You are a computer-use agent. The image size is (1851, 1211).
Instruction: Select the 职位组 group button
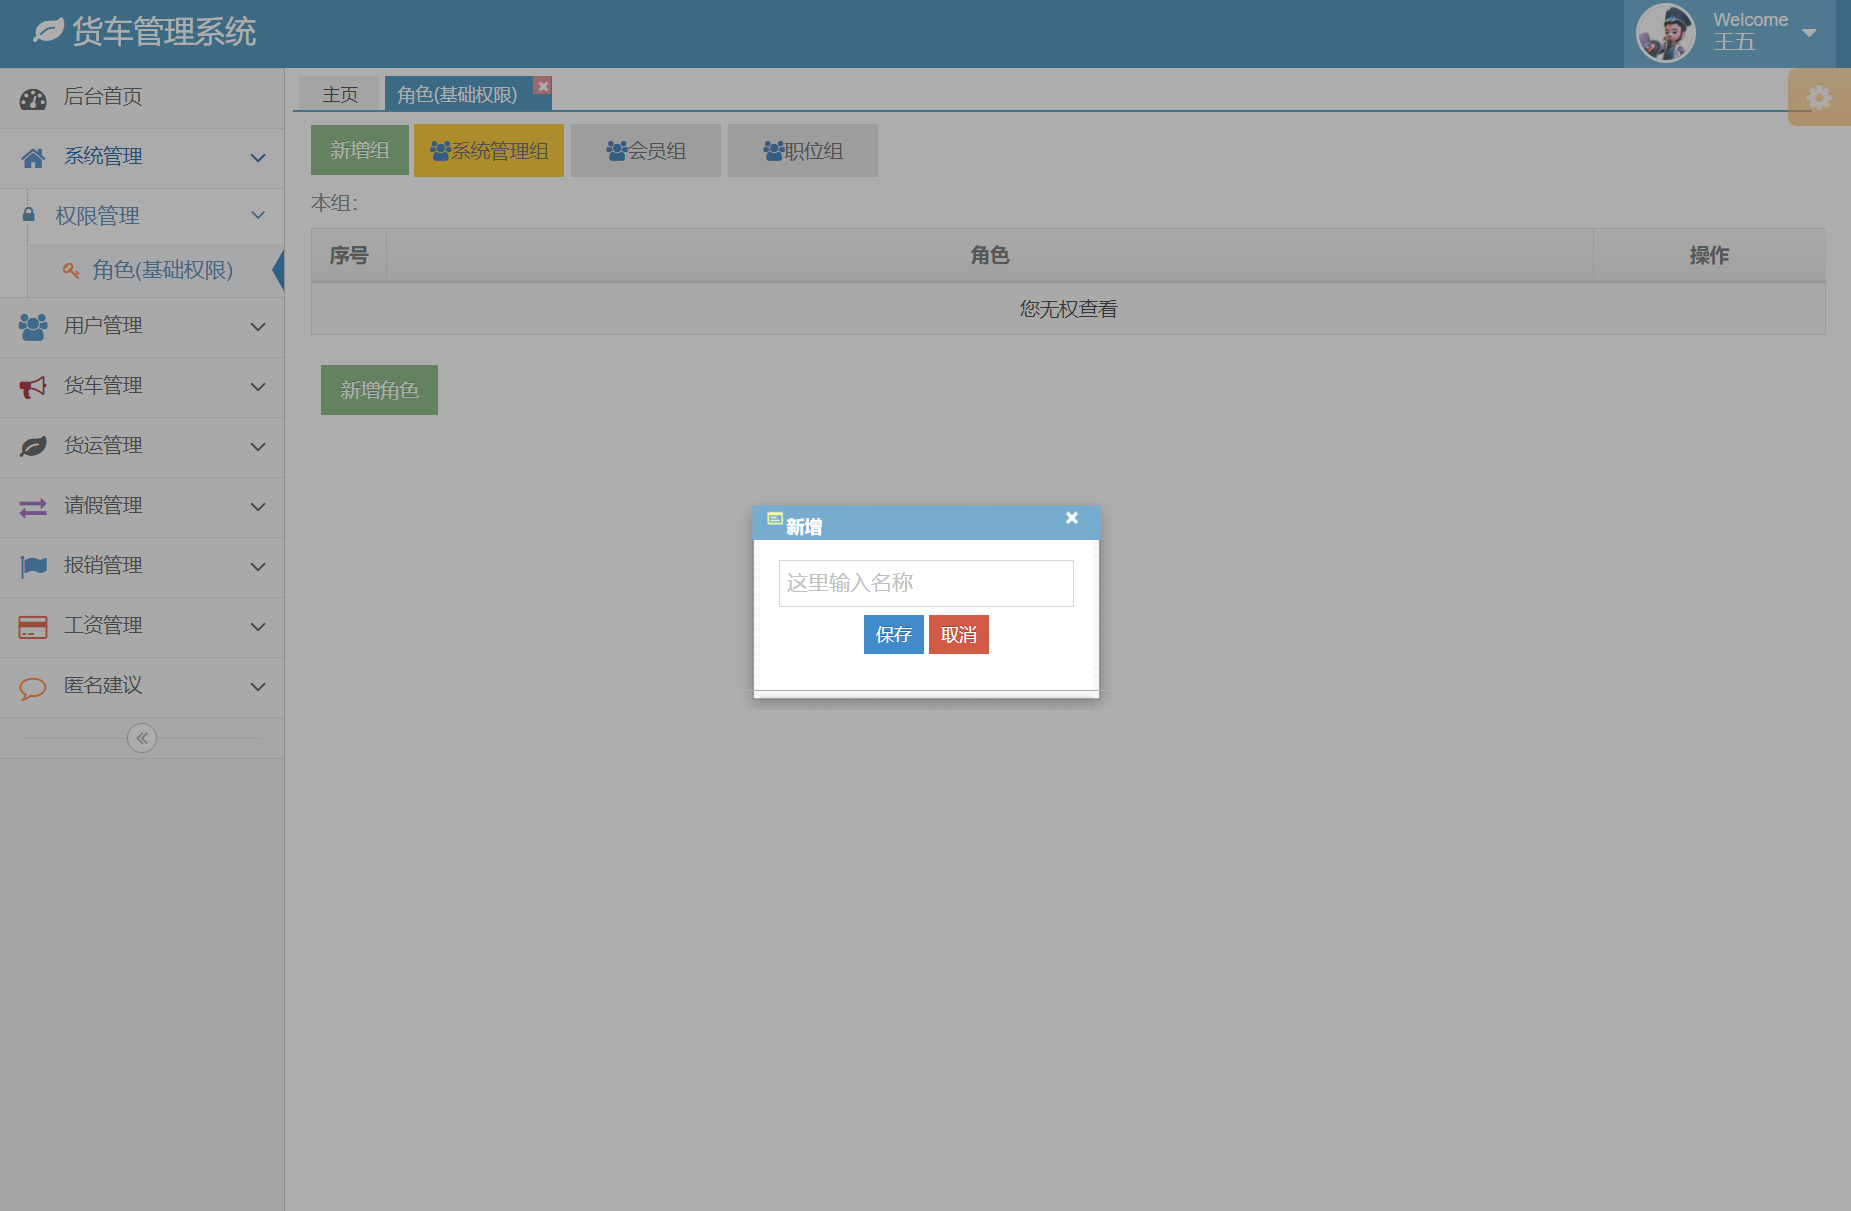click(803, 150)
